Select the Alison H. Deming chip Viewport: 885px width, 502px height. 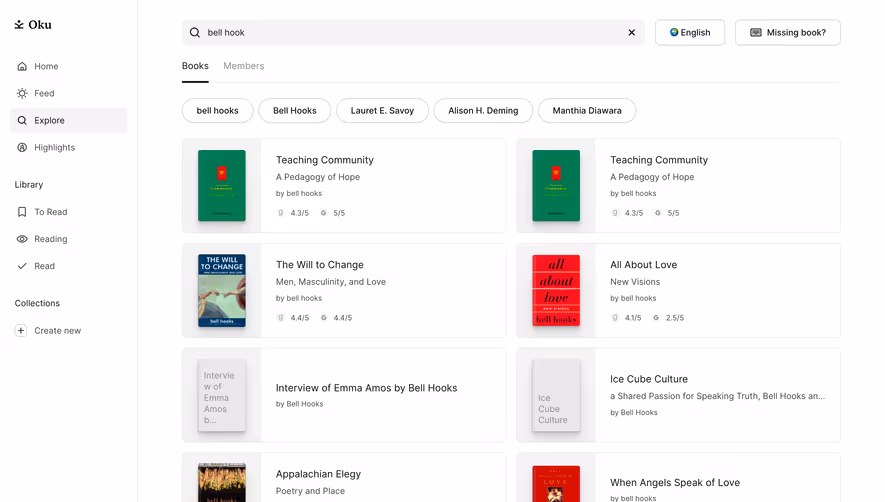click(483, 111)
